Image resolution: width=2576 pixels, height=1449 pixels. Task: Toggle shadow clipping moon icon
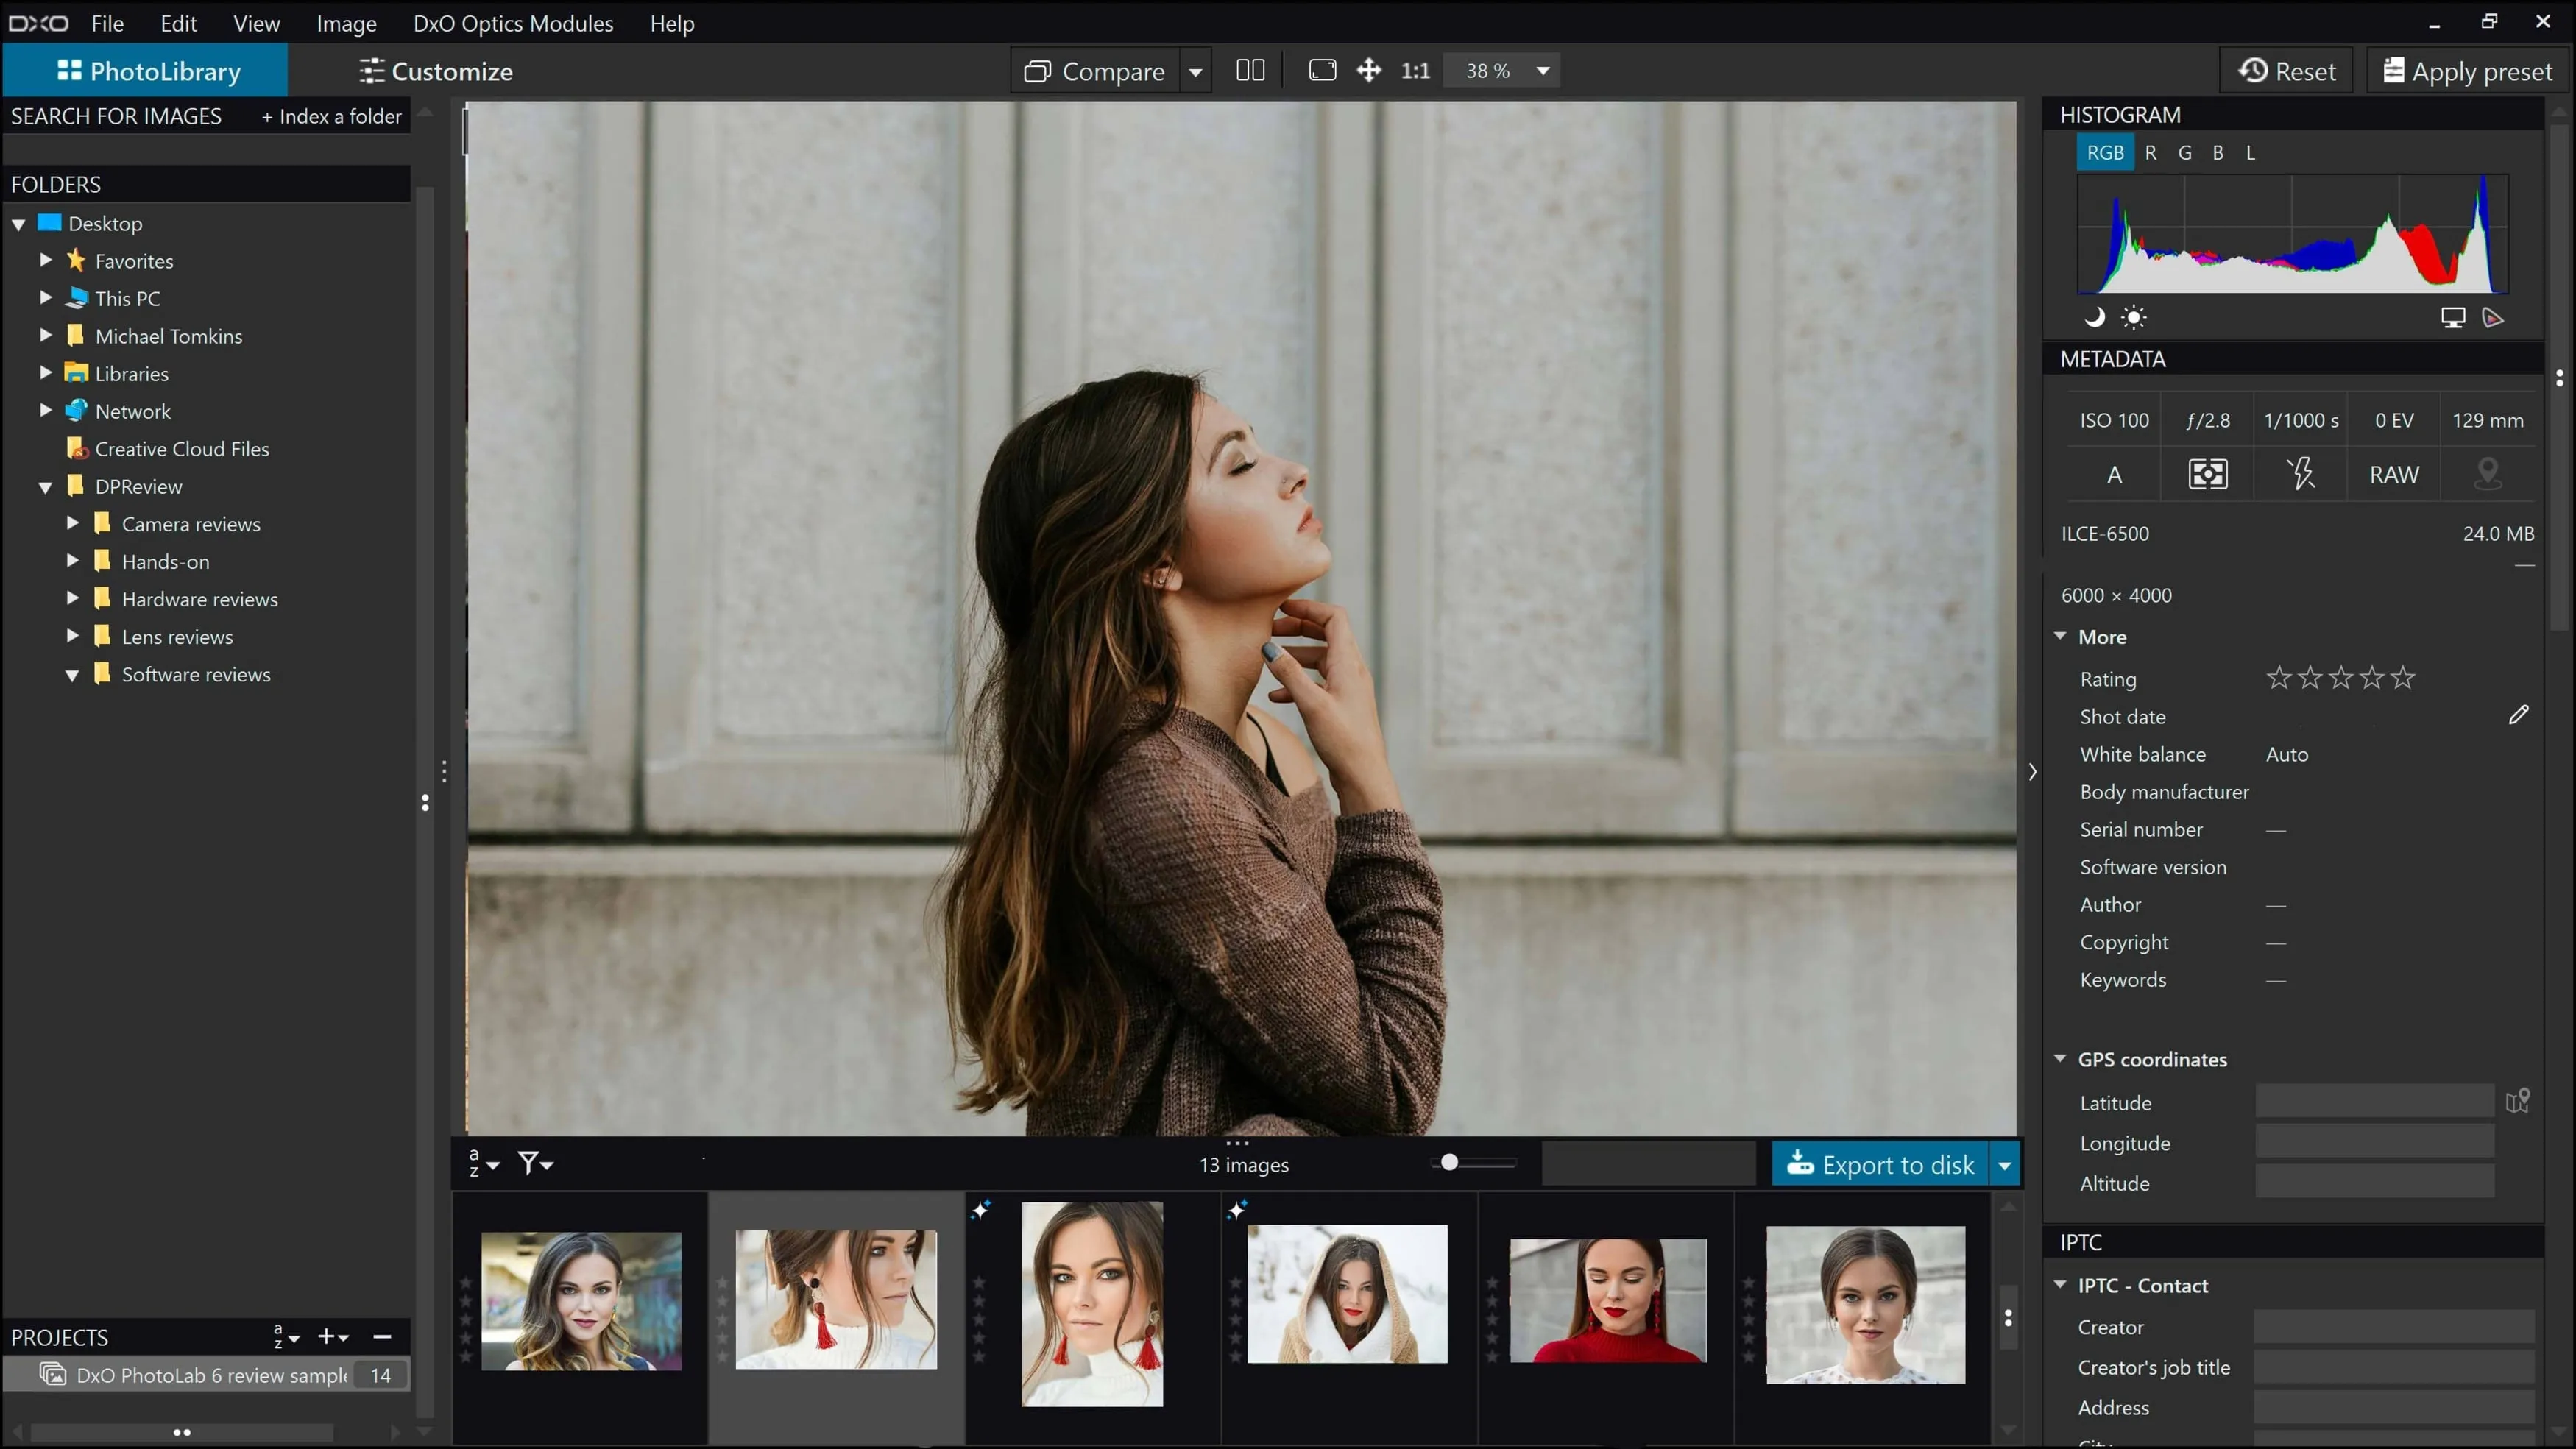coord(2095,318)
